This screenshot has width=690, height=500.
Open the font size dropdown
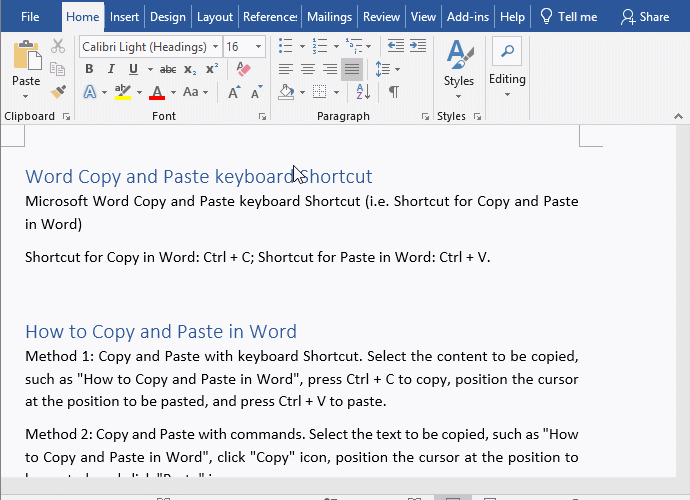point(258,47)
